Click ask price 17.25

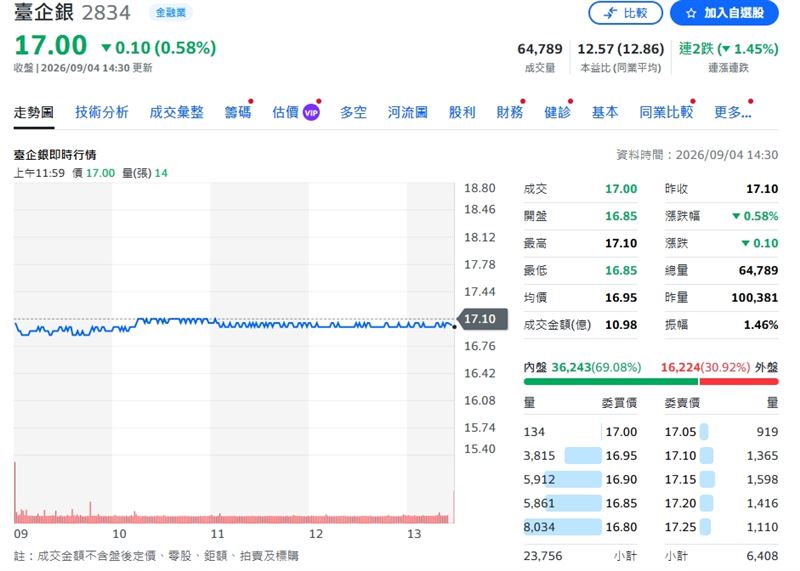(680, 527)
